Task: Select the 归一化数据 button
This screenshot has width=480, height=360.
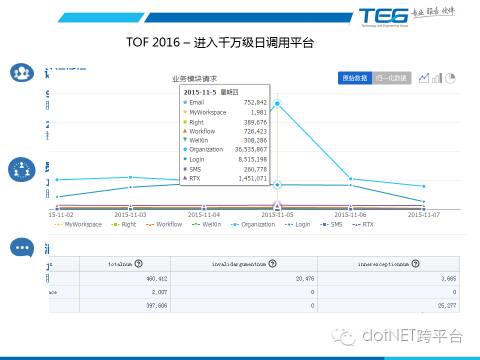Action: pyautogui.click(x=392, y=78)
